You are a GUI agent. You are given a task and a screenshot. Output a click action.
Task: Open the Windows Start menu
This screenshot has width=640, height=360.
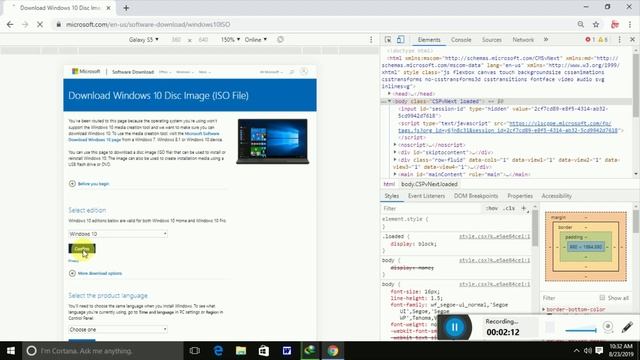[11, 351]
